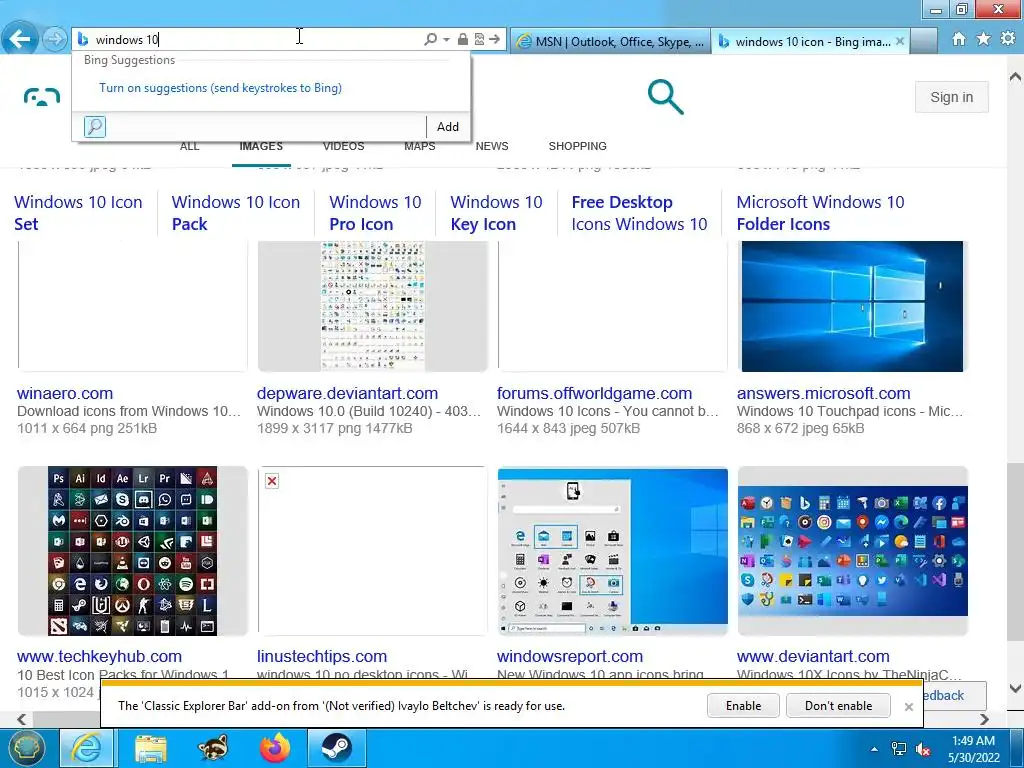1024x768 pixels.
Task: Switch to the MSN Outlook Office Skype tab
Action: (x=610, y=41)
